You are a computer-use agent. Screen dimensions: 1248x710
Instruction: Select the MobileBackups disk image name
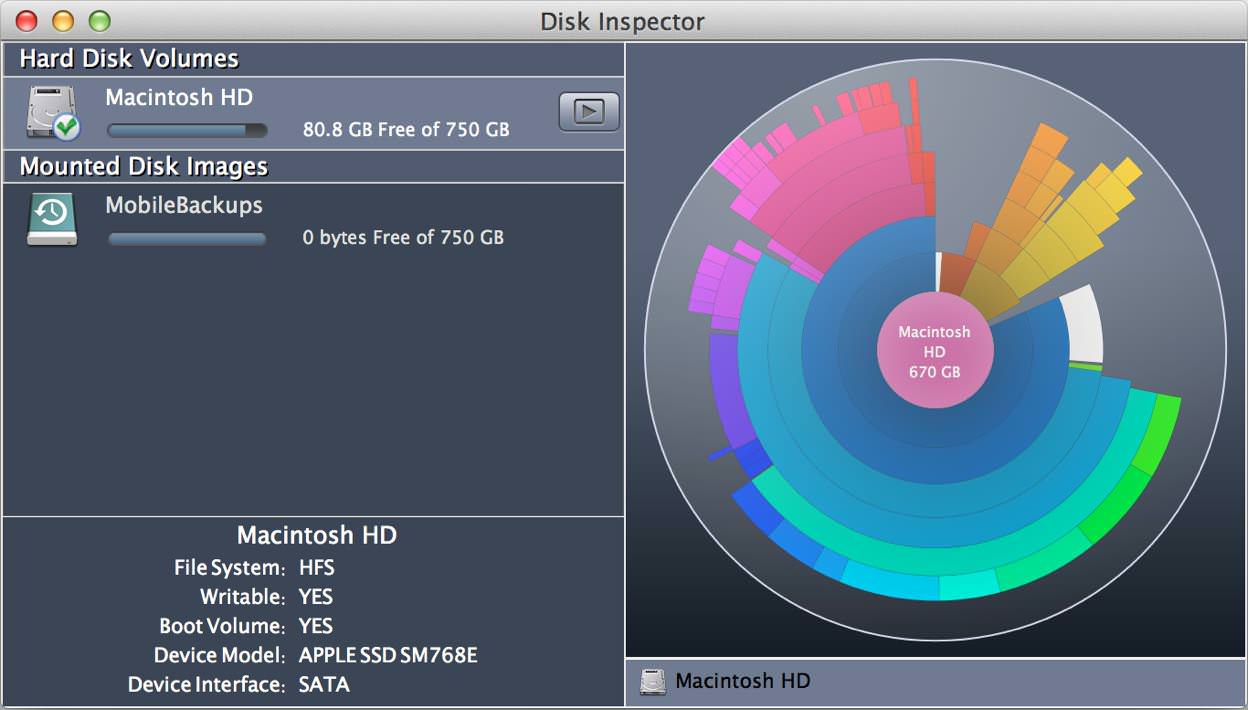pyautogui.click(x=184, y=205)
